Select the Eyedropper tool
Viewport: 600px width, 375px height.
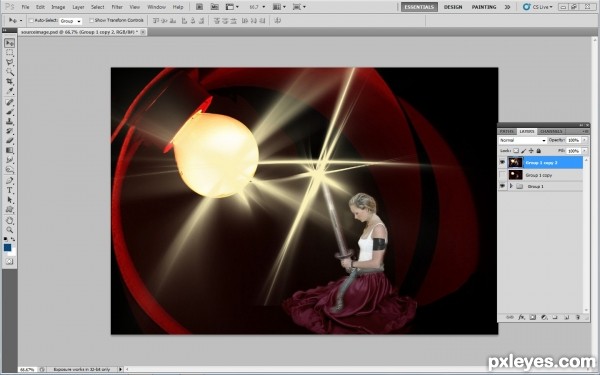[x=9, y=91]
